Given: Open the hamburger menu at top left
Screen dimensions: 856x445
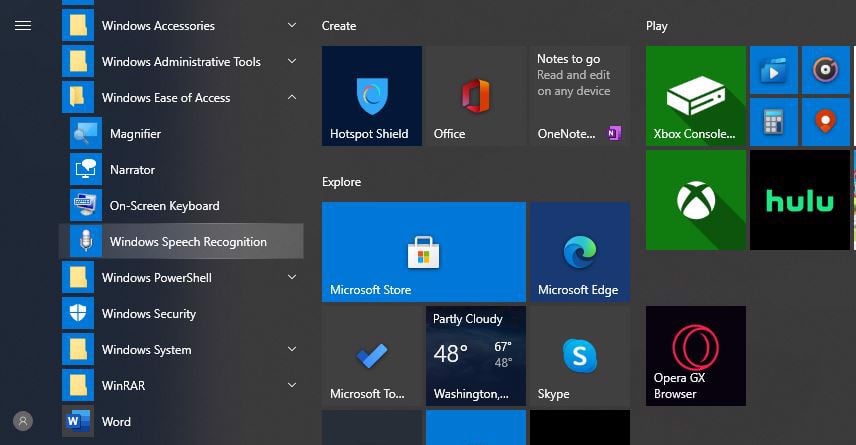Looking at the screenshot, I should pos(23,26).
